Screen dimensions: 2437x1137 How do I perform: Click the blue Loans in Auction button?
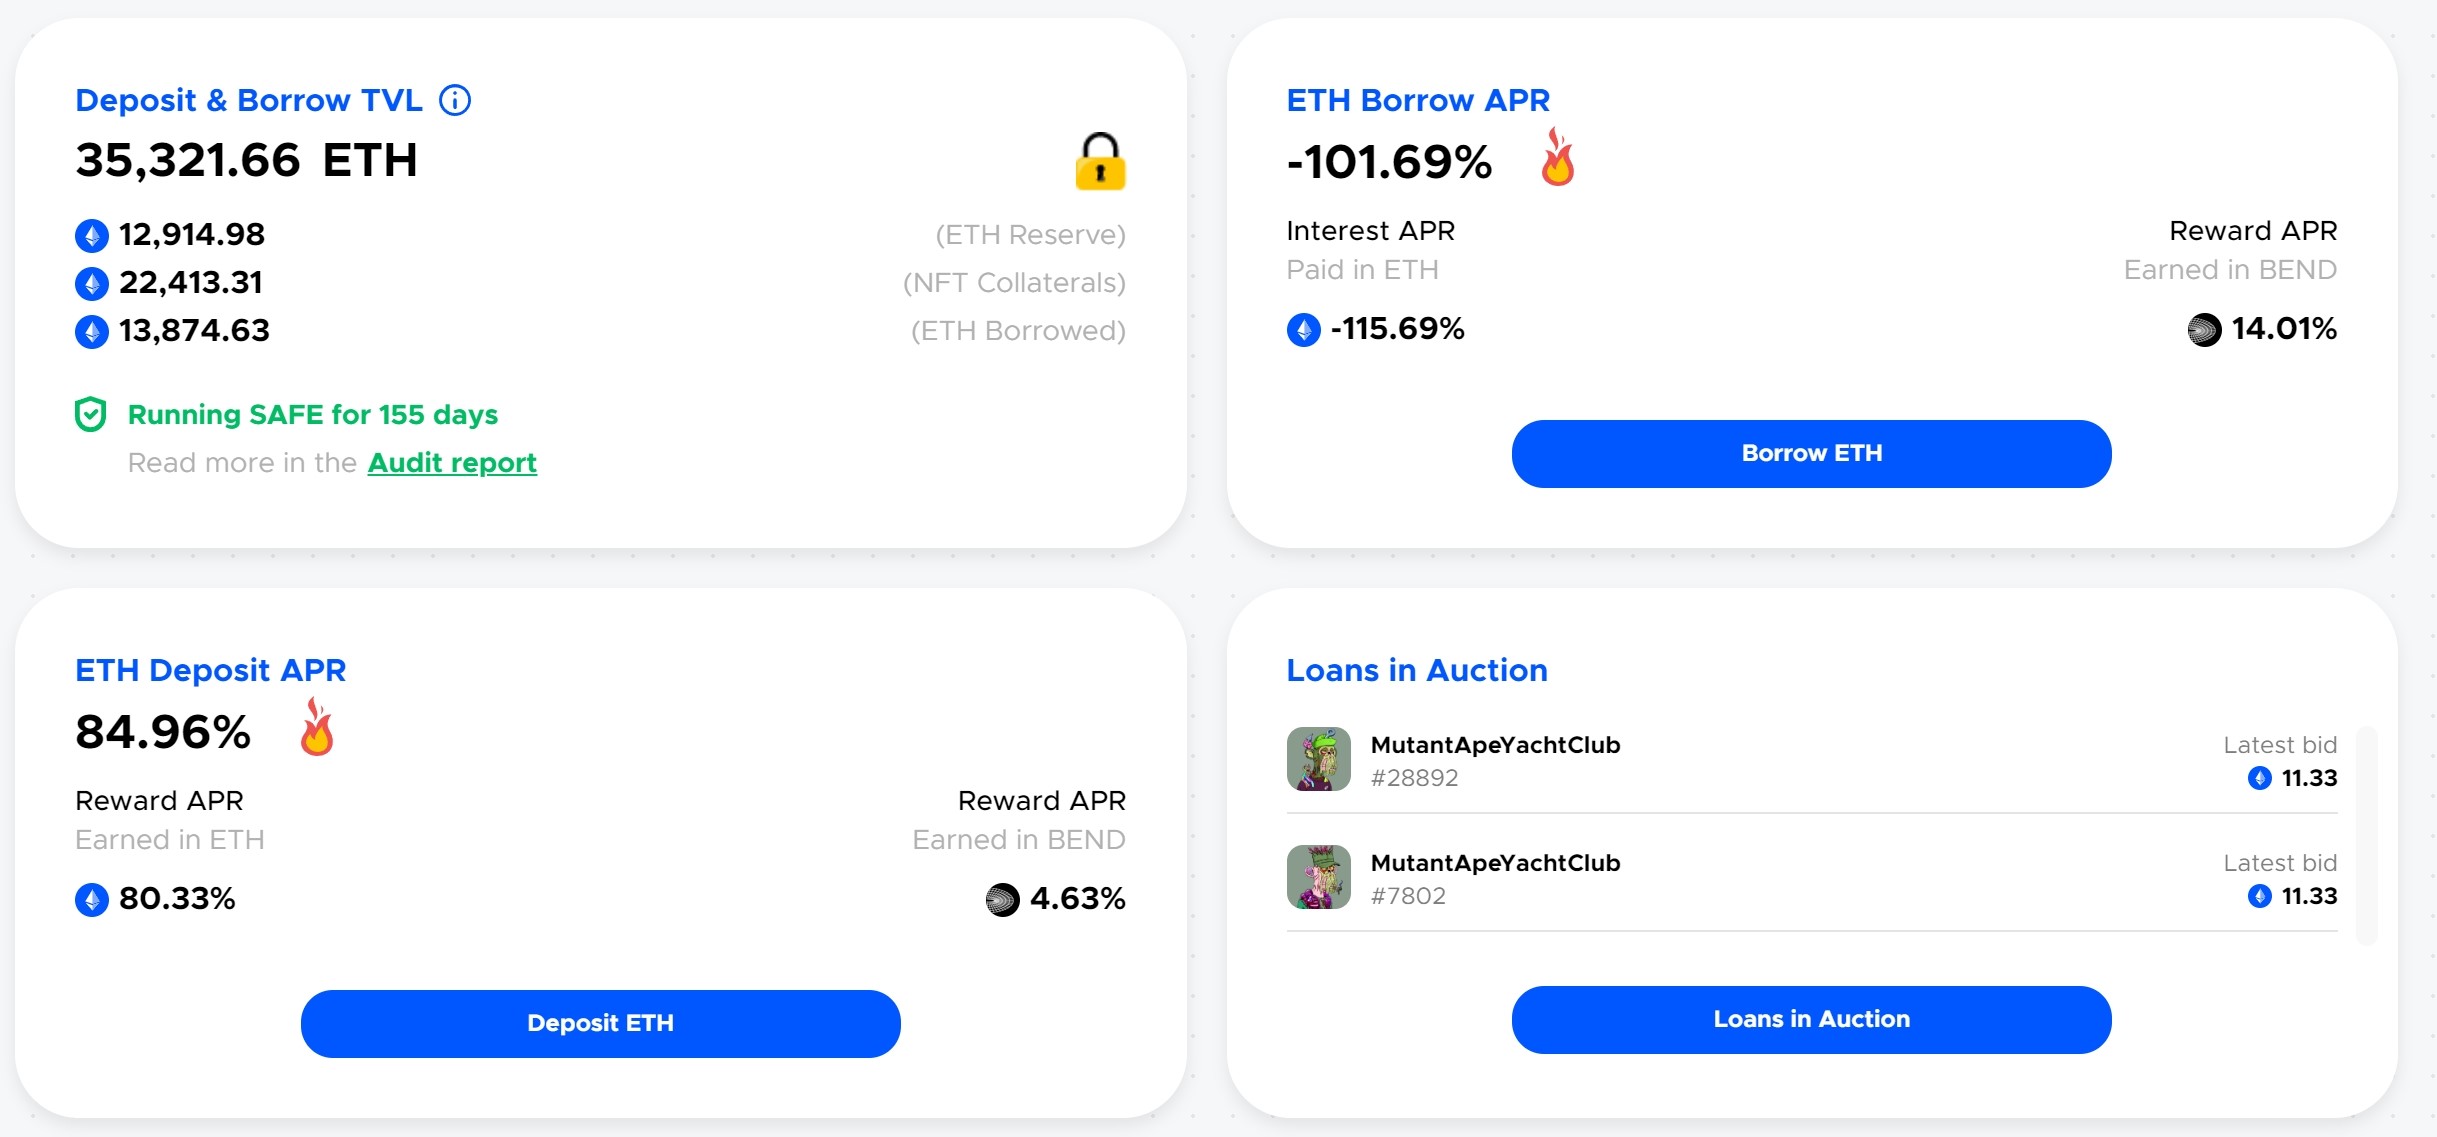tap(1811, 1019)
